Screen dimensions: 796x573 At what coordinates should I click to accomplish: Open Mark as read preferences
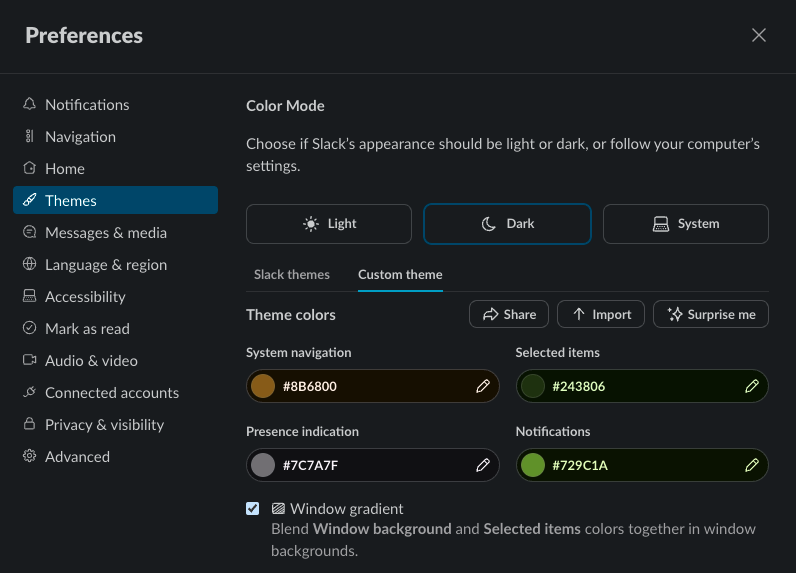(x=115, y=328)
